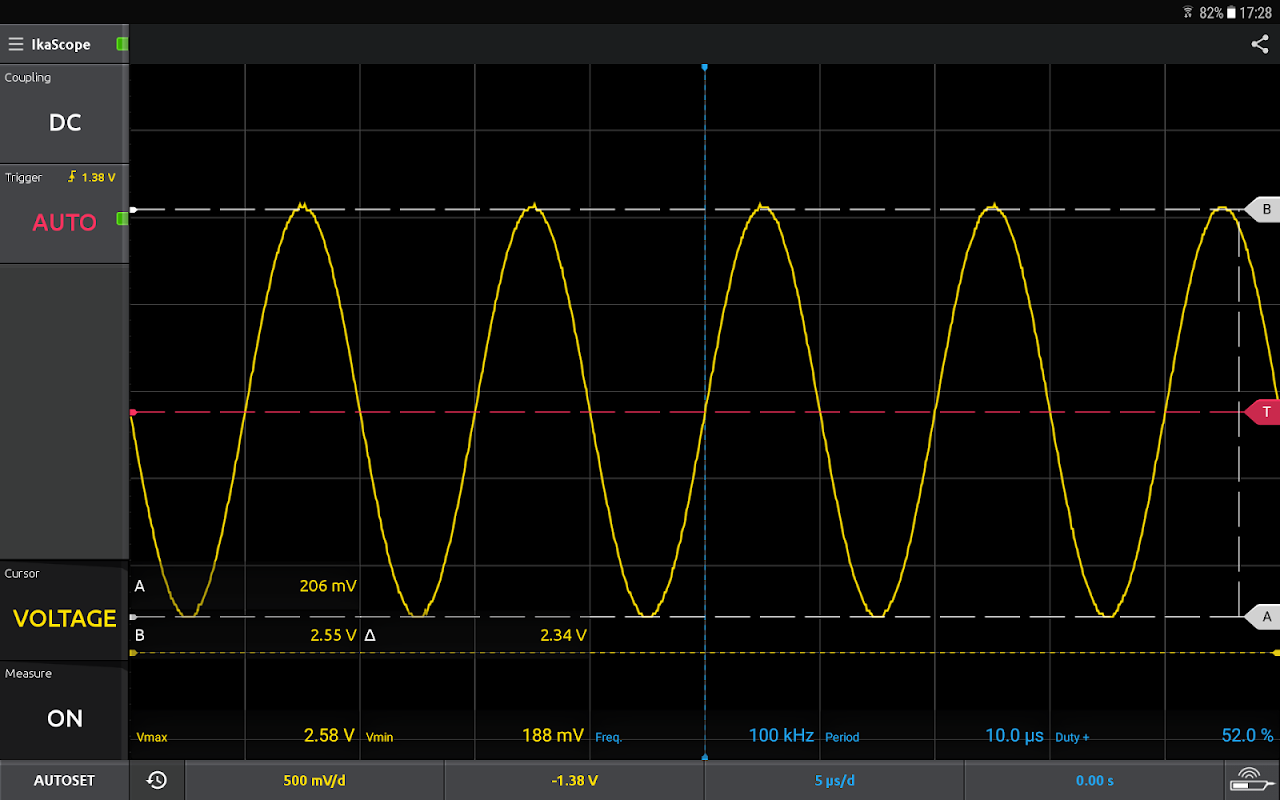Image resolution: width=1280 pixels, height=800 pixels.
Task: Open the 5 µs/d time base setting
Action: [834, 780]
